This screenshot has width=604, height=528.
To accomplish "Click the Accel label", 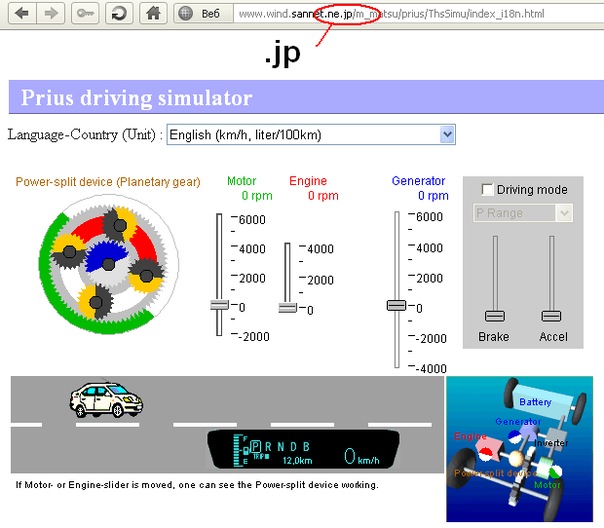I will (554, 337).
